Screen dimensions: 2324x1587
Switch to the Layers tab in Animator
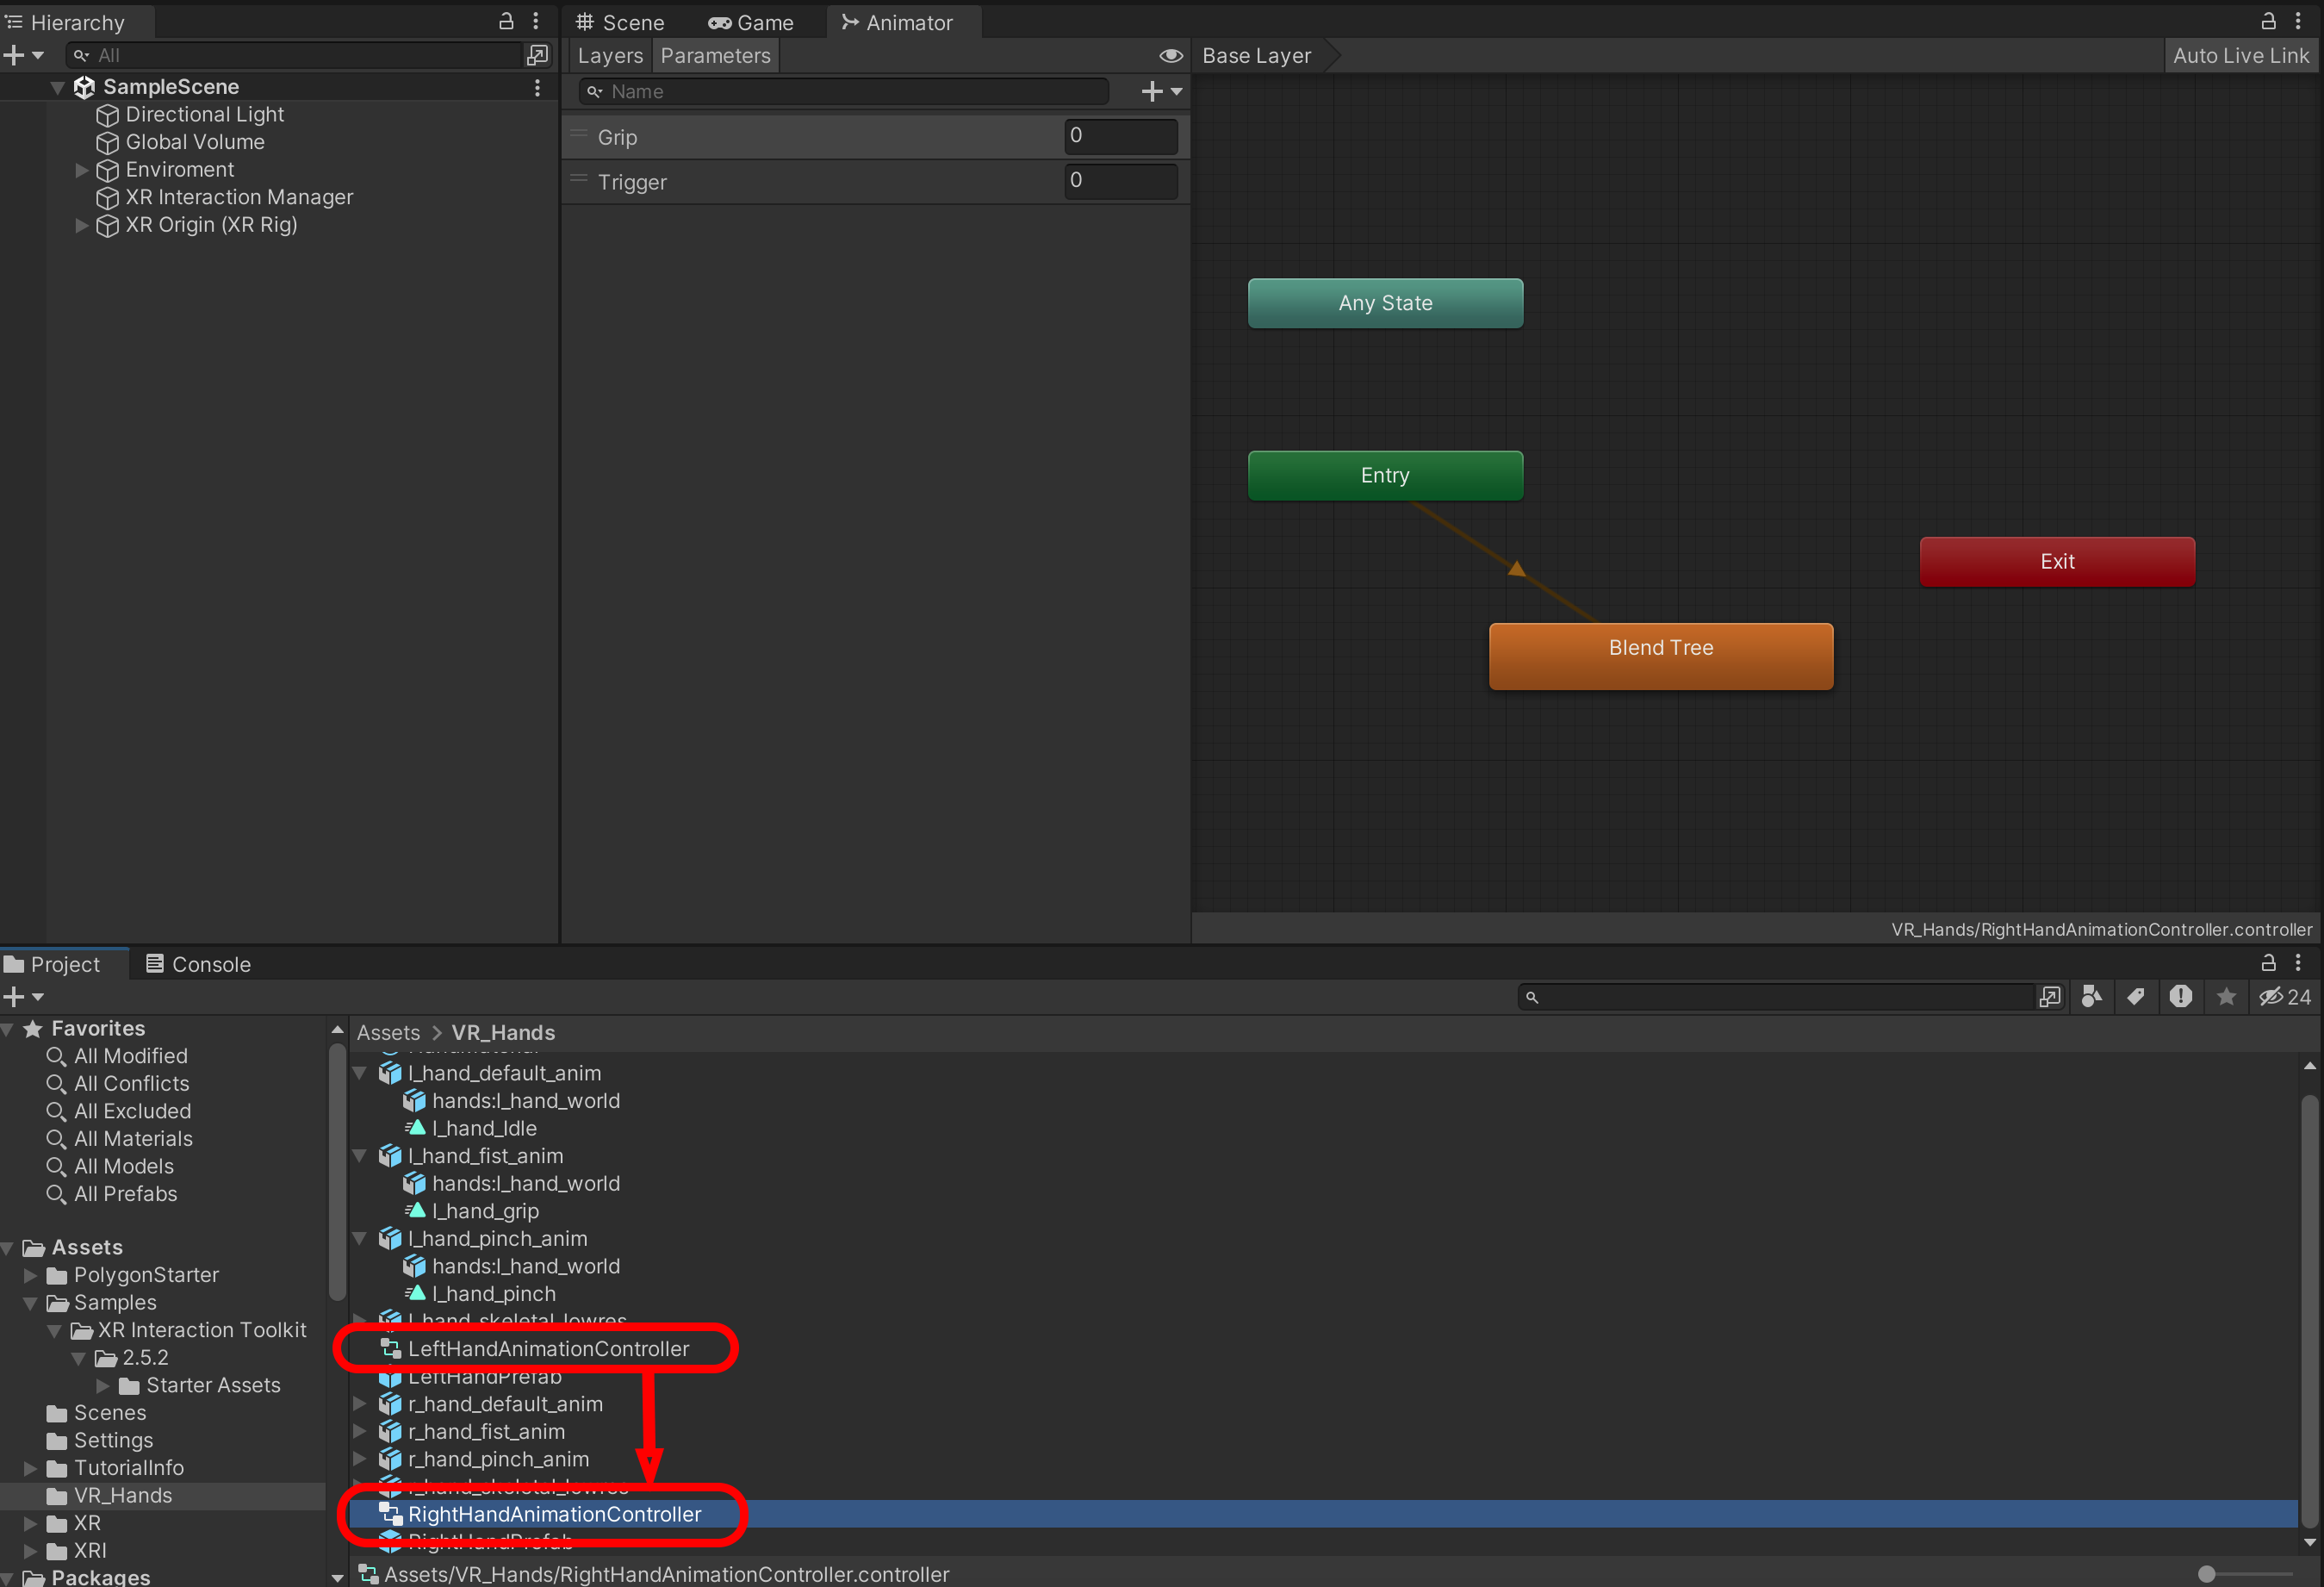pos(609,56)
